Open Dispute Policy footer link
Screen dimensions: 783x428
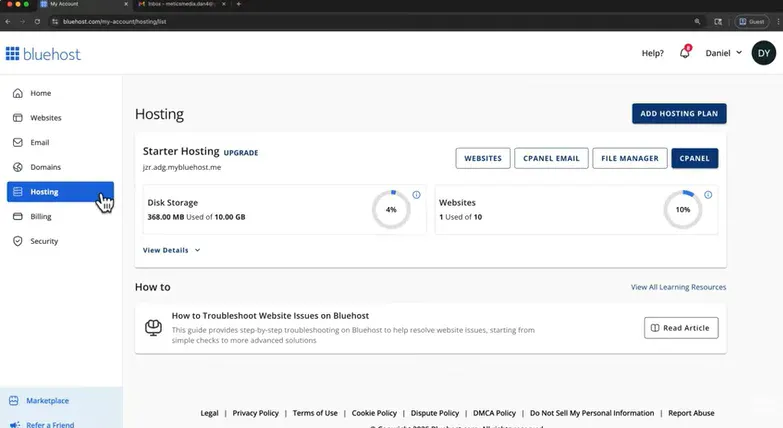tap(435, 413)
